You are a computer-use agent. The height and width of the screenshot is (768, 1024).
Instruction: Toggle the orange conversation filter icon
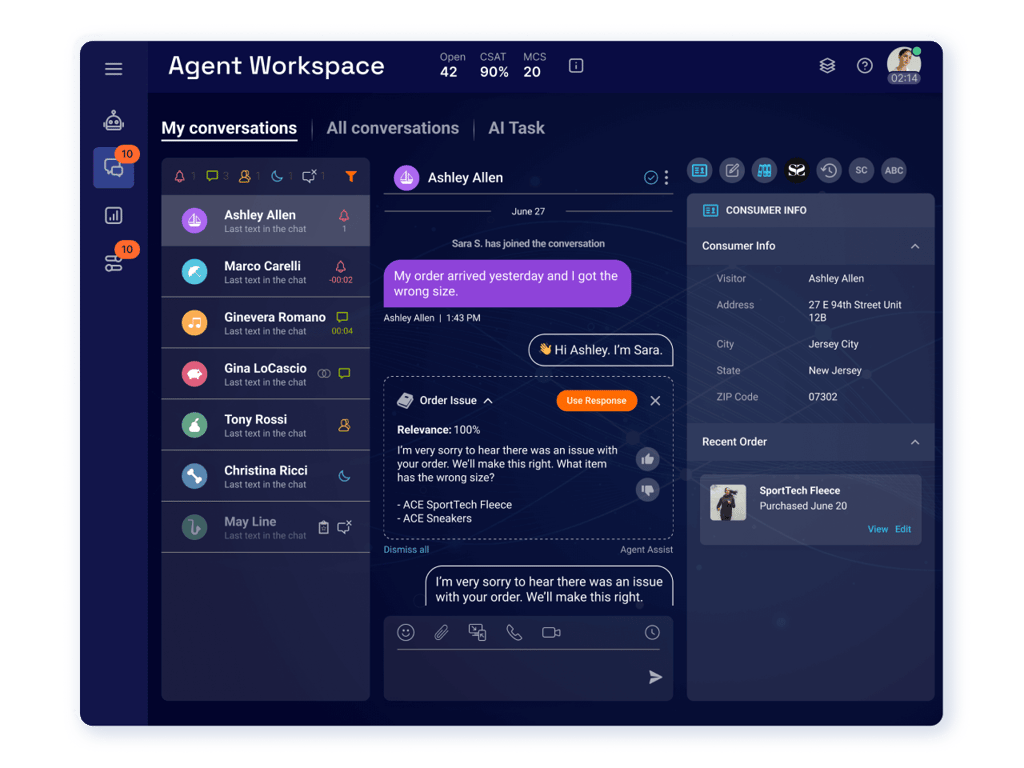click(351, 176)
